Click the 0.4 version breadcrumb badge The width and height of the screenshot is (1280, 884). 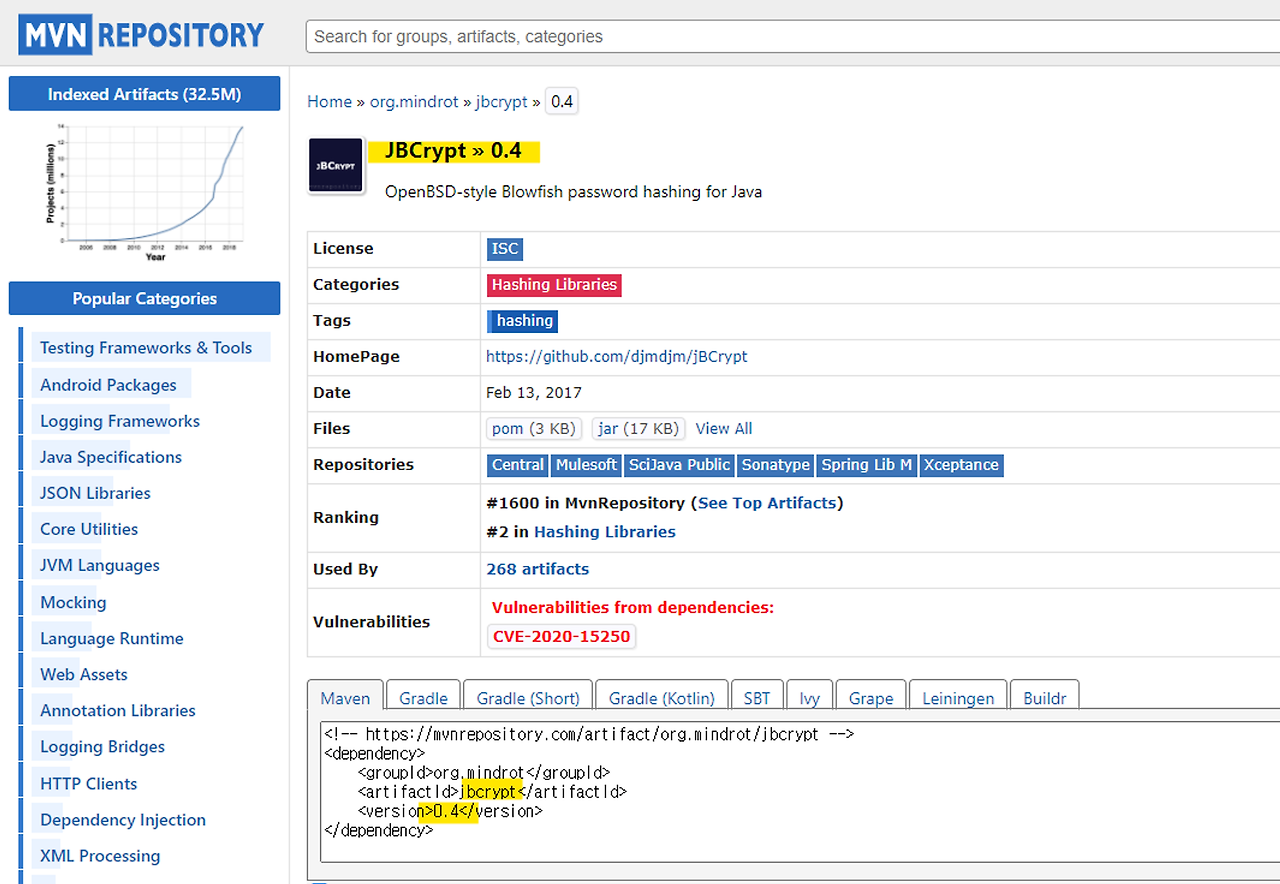tap(562, 101)
